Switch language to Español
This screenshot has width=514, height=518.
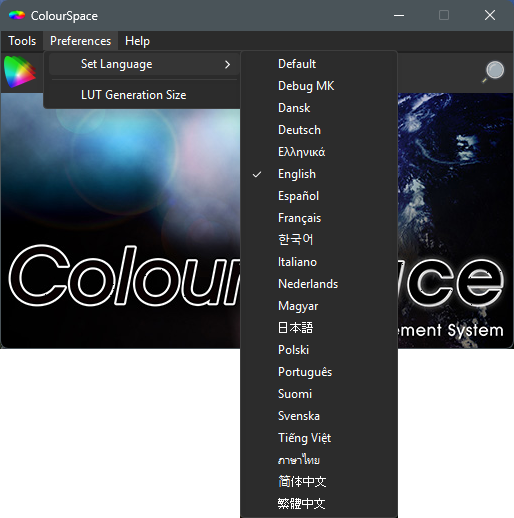tap(319, 196)
